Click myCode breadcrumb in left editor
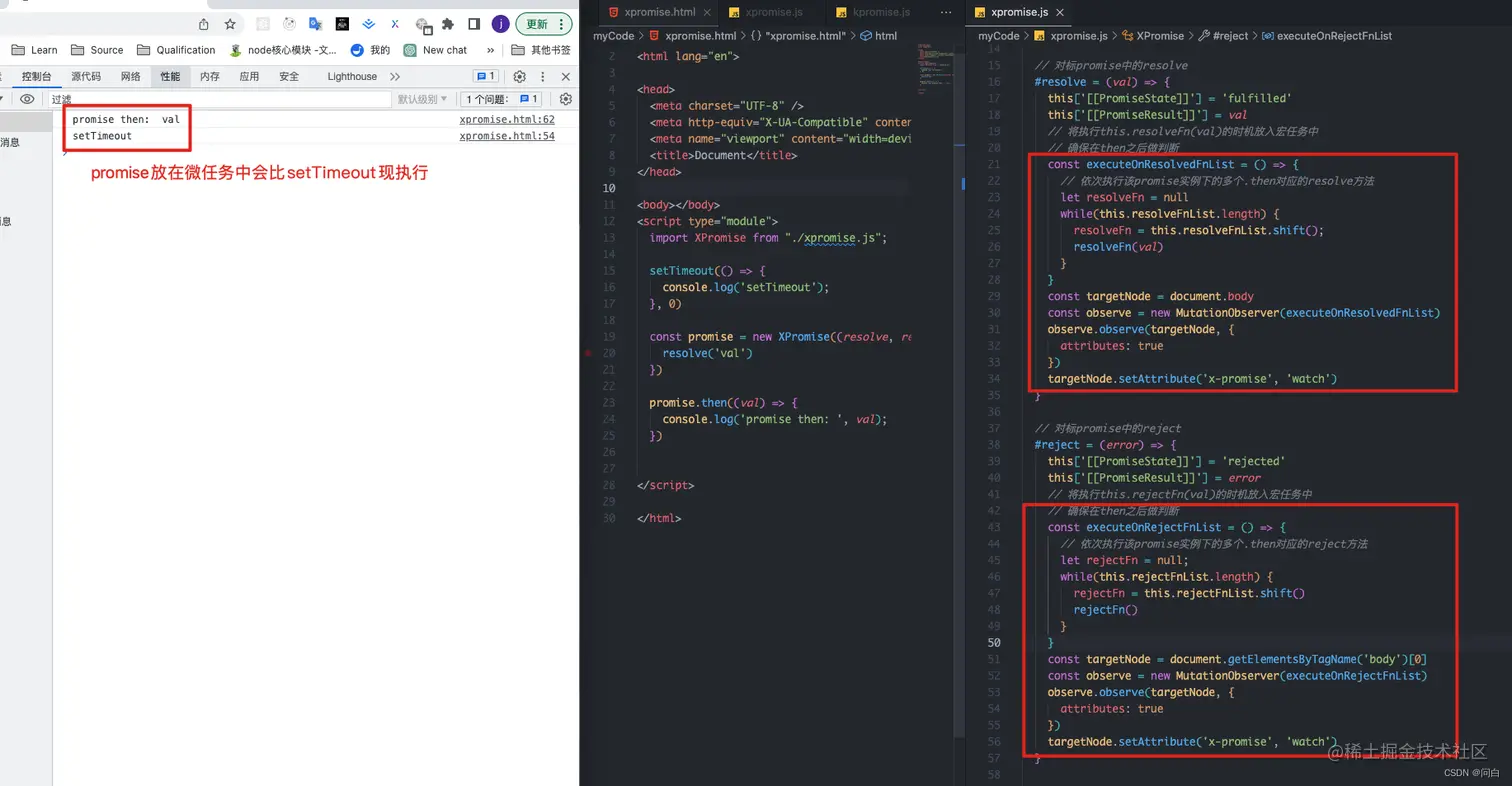Image resolution: width=1512 pixels, height=786 pixels. [x=614, y=35]
